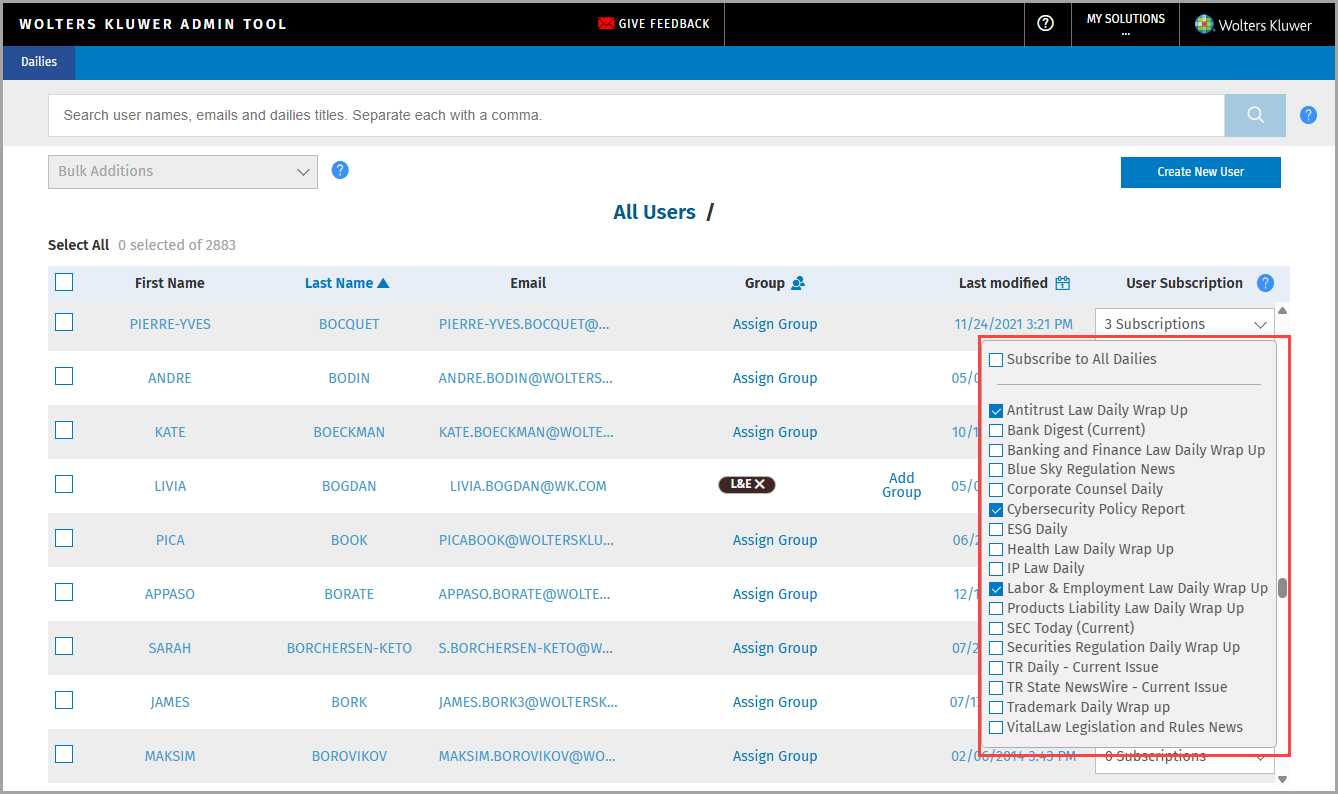The height and width of the screenshot is (794, 1338).
Task: Open the My Solutions menu
Action: pos(1125,24)
